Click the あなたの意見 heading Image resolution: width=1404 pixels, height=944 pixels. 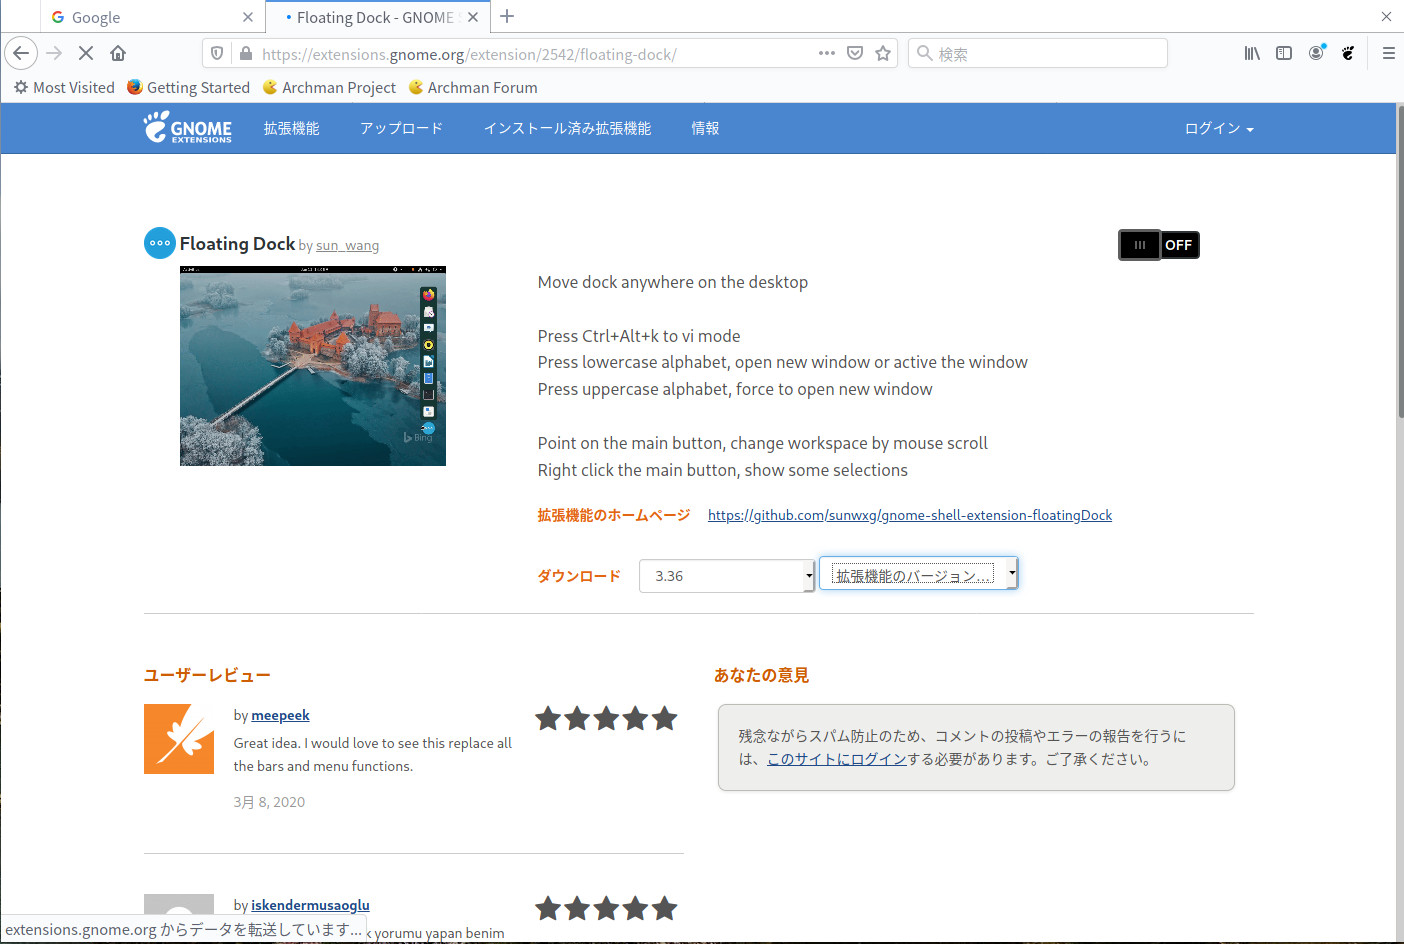[x=761, y=675]
